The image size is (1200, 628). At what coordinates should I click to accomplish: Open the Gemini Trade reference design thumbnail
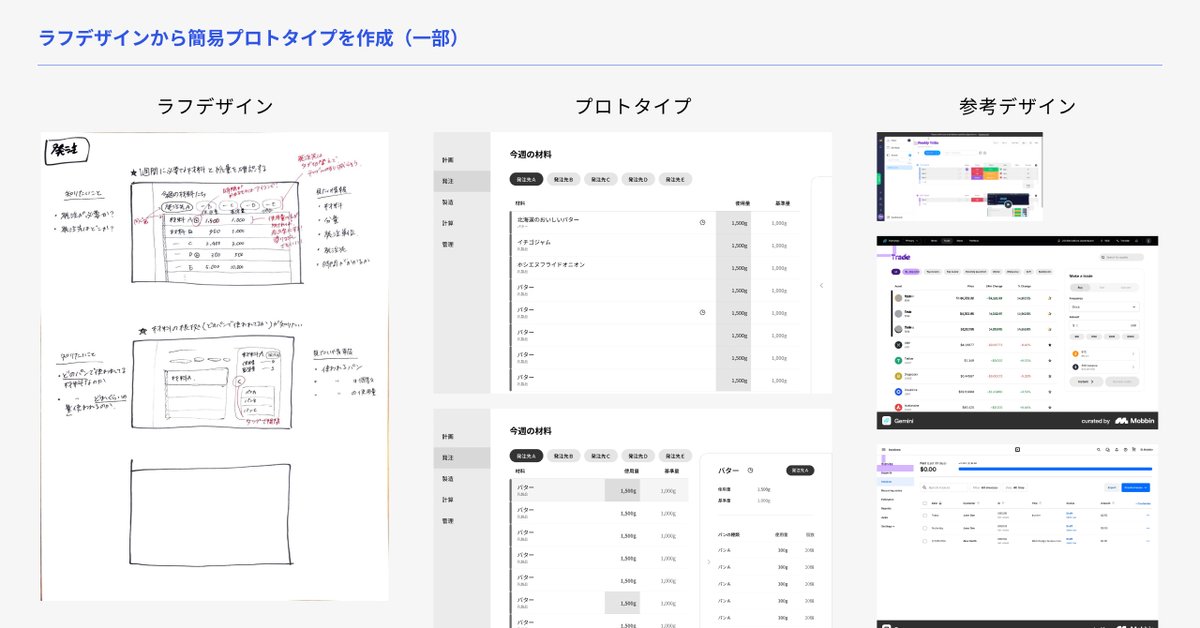coord(1017,333)
